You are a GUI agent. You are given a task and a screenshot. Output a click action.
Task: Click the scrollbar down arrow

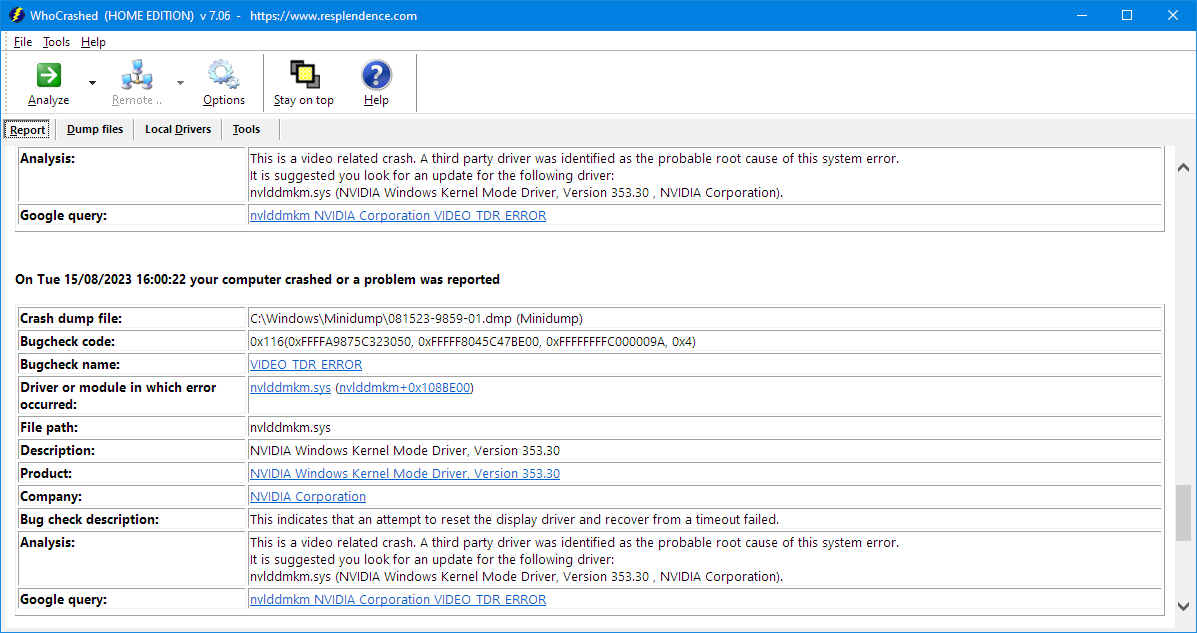(x=1184, y=606)
